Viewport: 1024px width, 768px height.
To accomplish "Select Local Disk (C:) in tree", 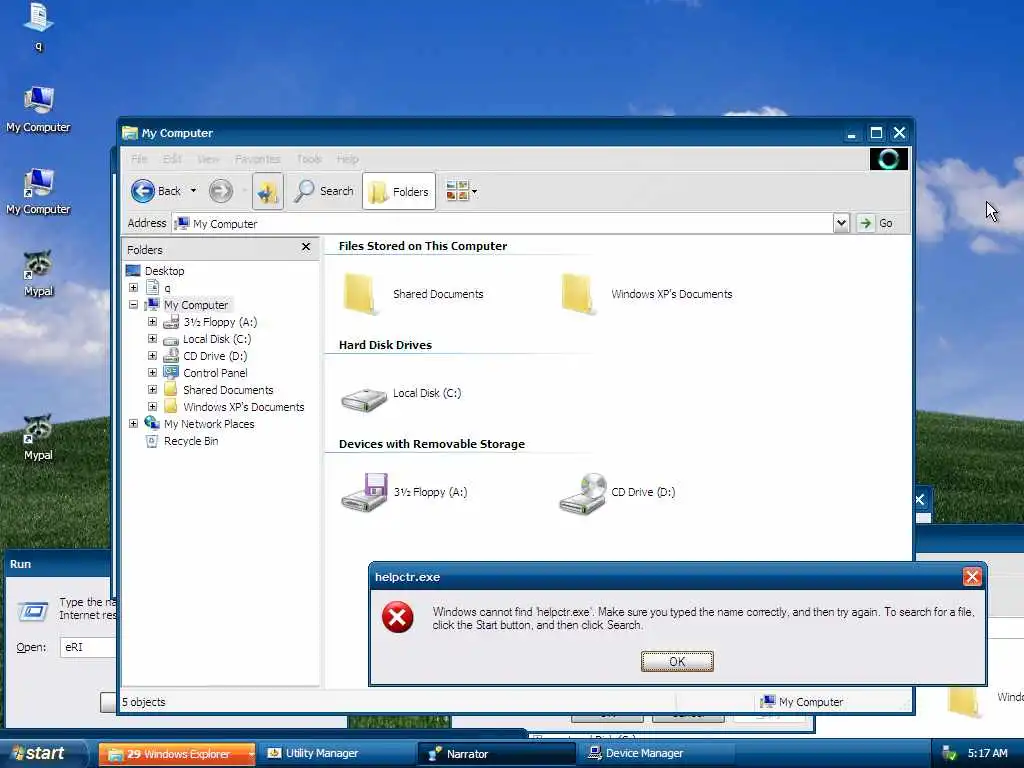I will 217,339.
